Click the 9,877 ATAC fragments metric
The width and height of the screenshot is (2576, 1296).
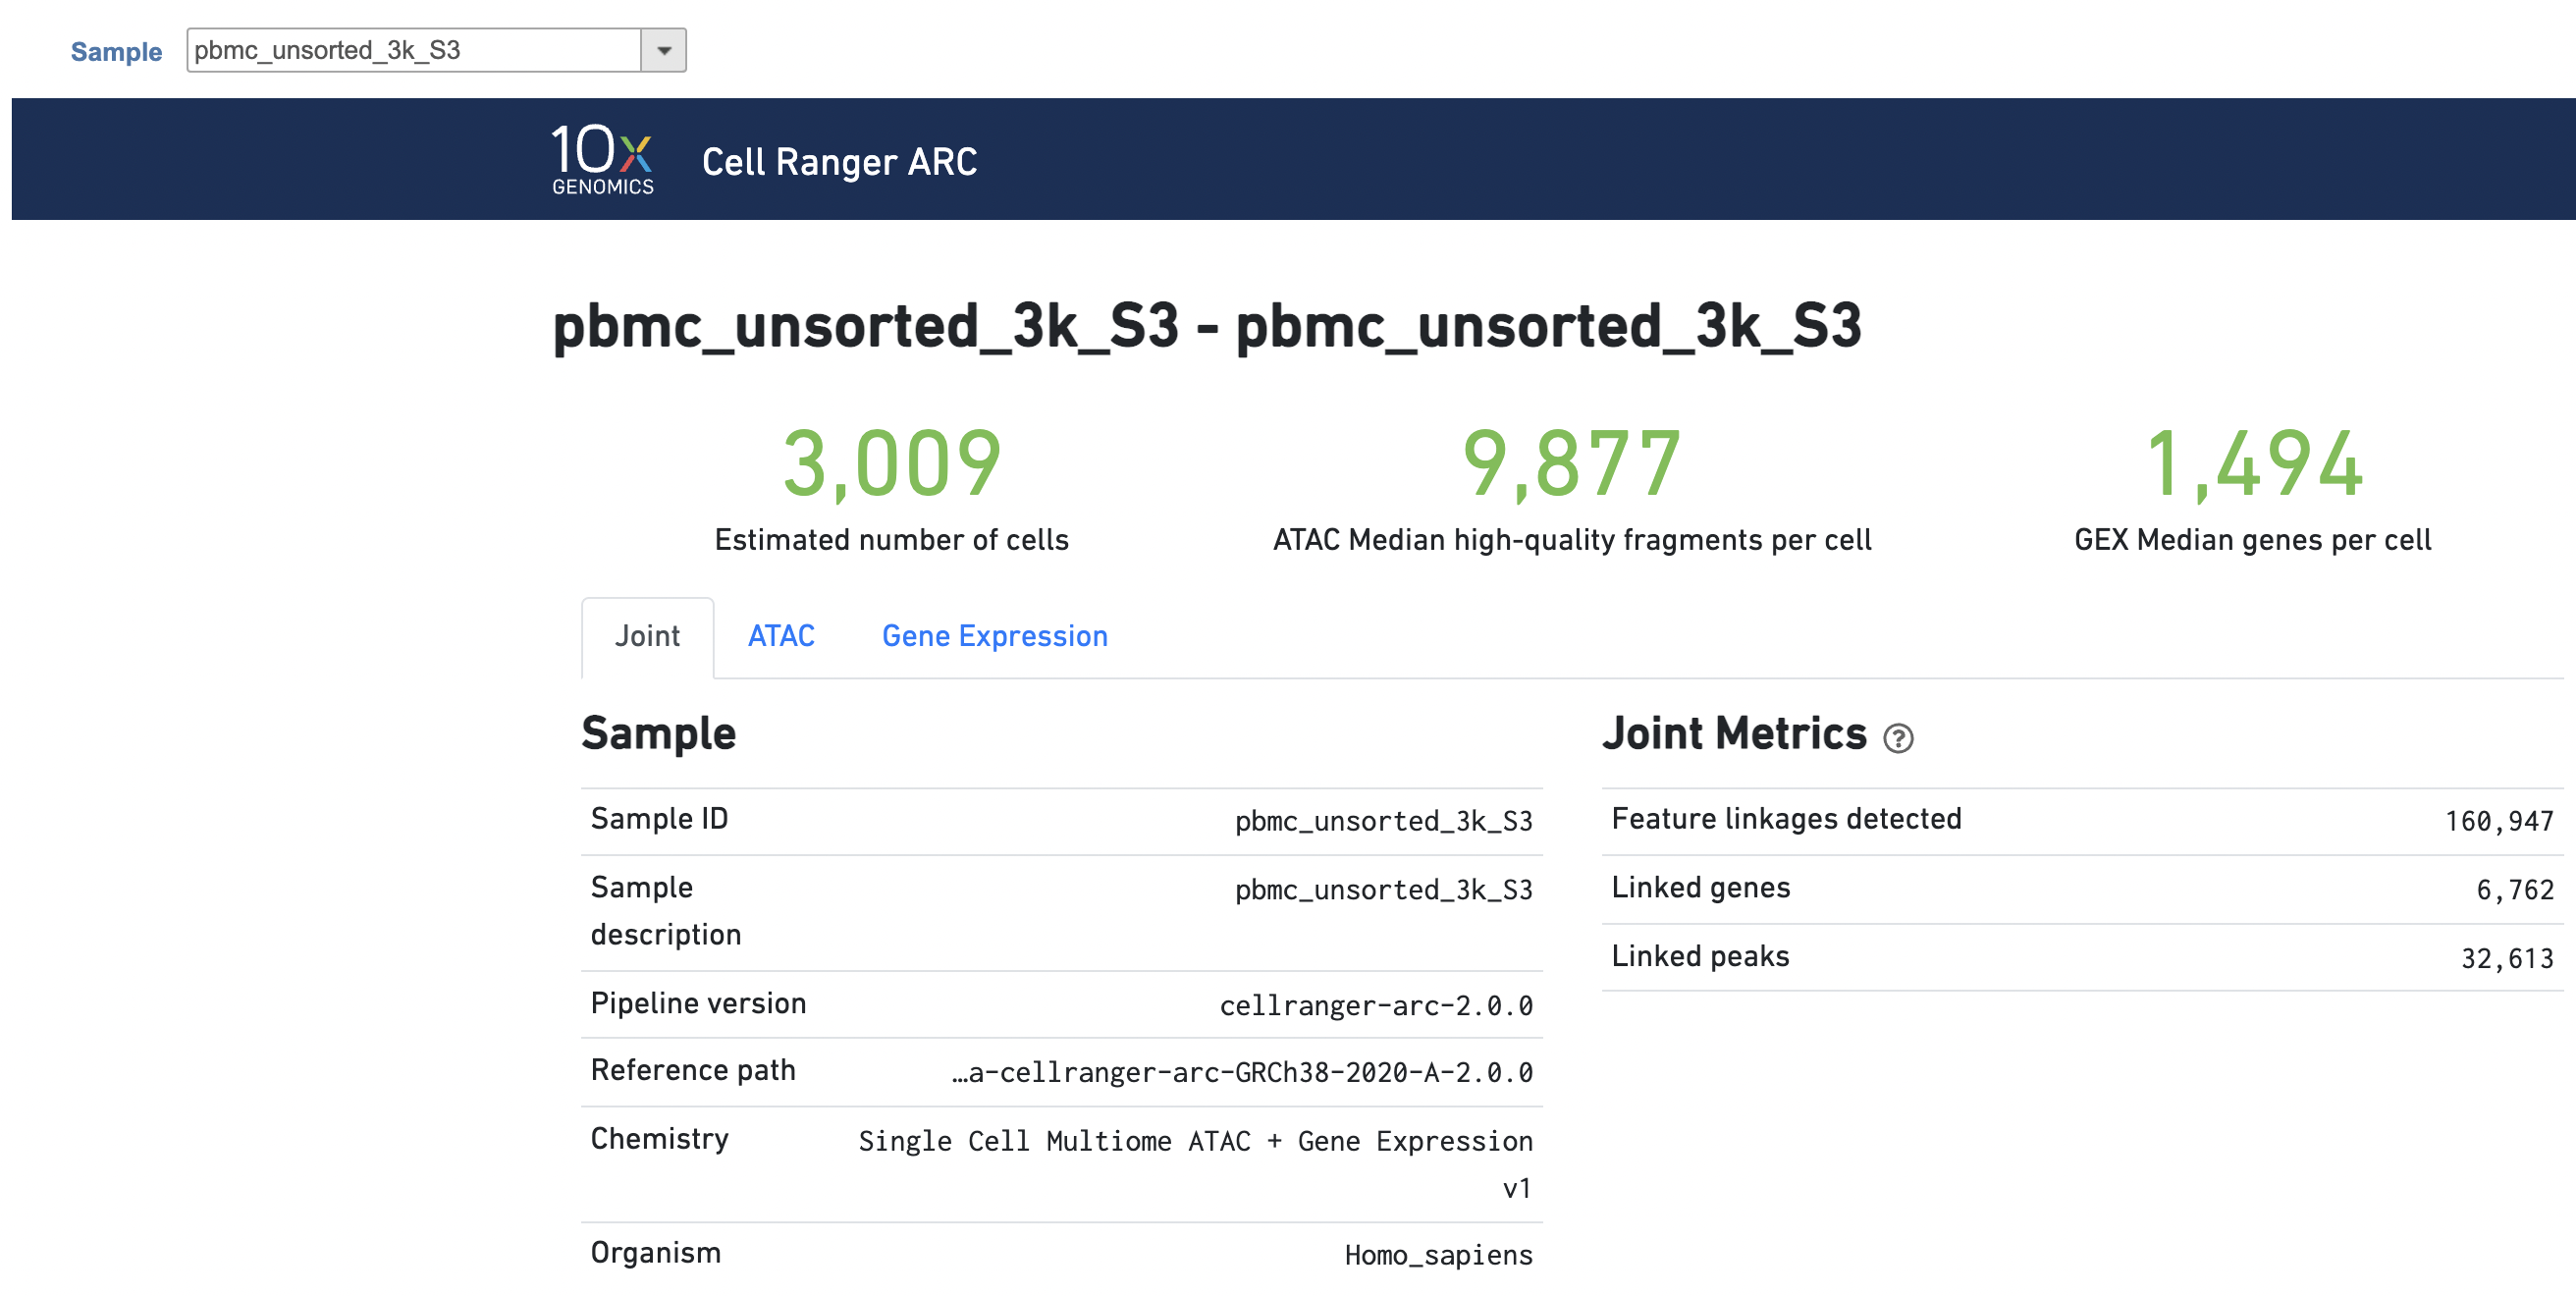pyautogui.click(x=1571, y=463)
